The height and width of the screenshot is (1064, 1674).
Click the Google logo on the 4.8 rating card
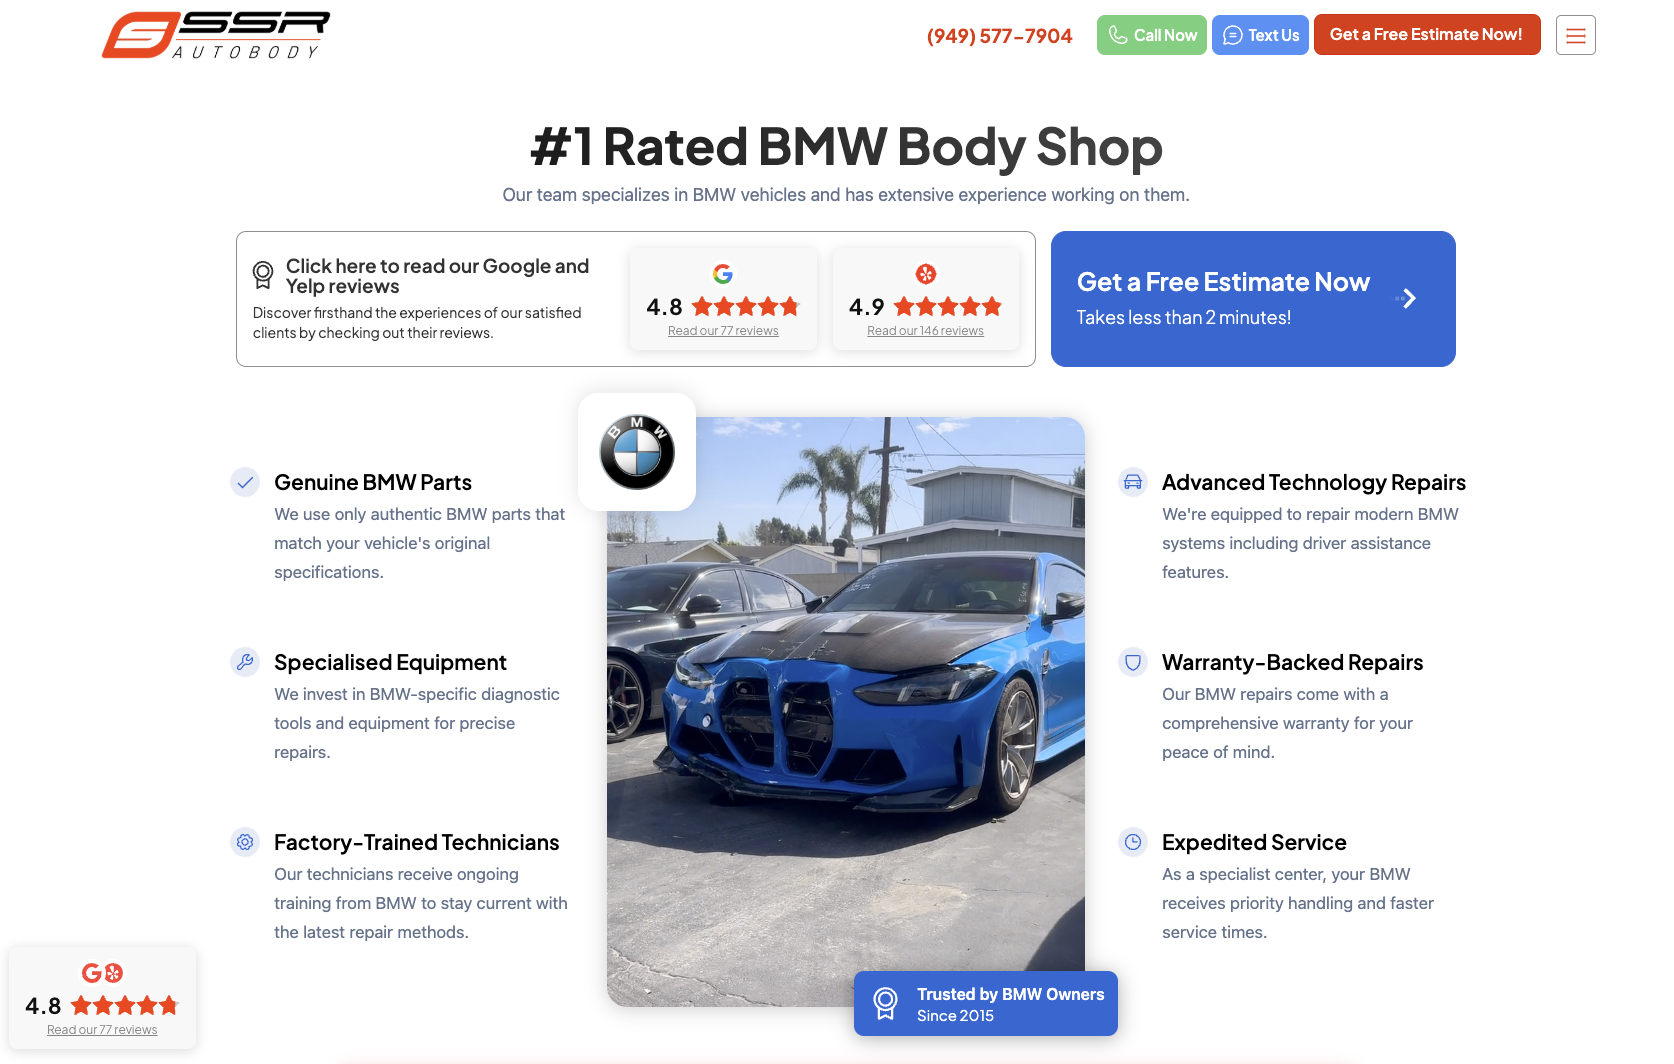click(723, 273)
